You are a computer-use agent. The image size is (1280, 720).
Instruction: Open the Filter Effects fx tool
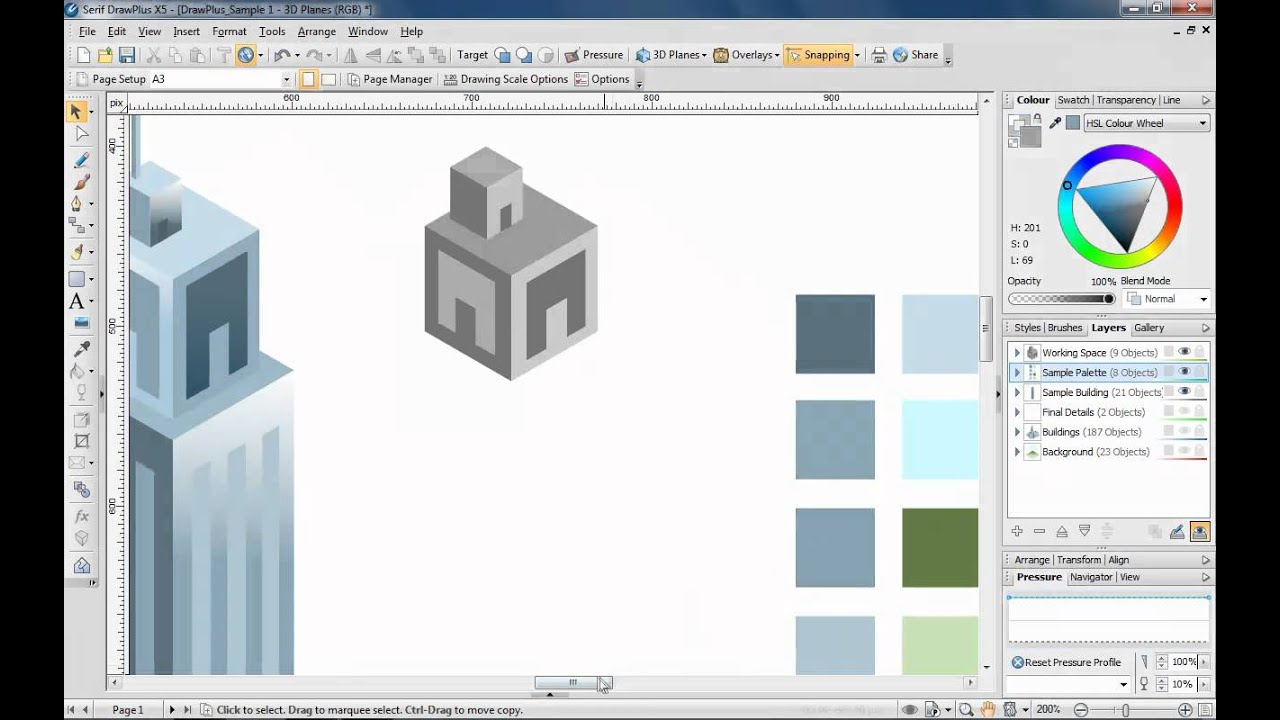[x=81, y=516]
